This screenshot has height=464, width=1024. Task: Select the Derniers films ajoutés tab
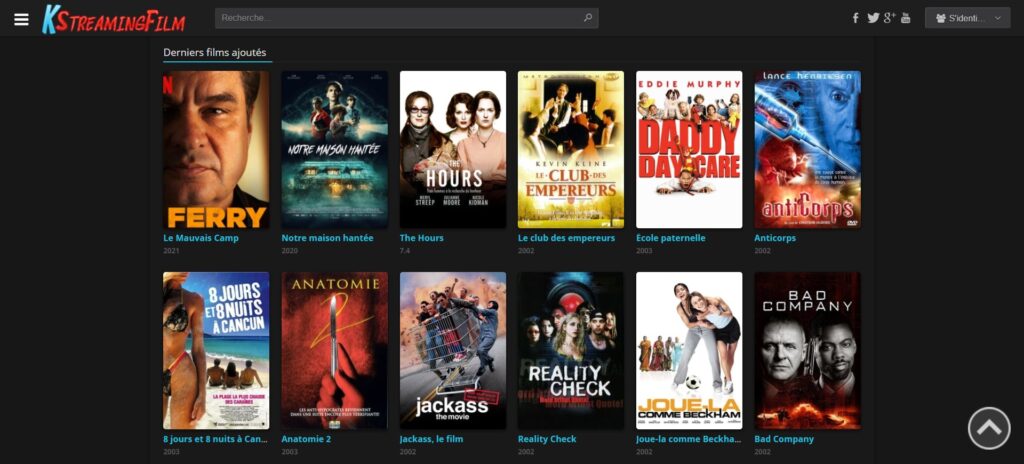[x=215, y=52]
